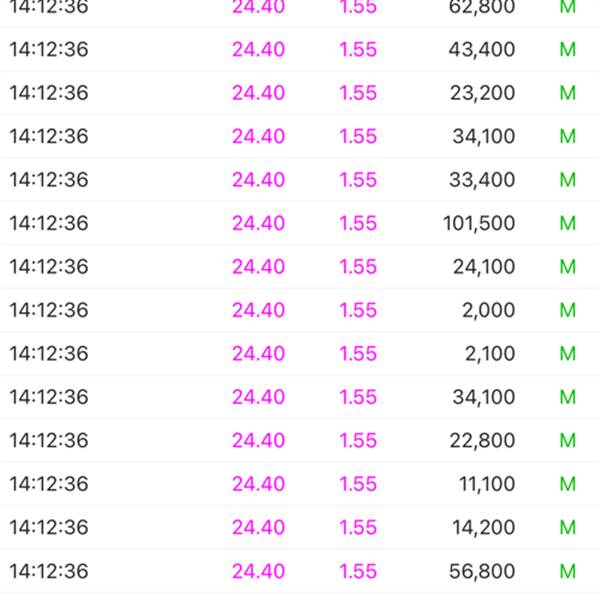600x600 pixels.
Task: Select the trade with volume 22,800
Action: tap(483, 441)
